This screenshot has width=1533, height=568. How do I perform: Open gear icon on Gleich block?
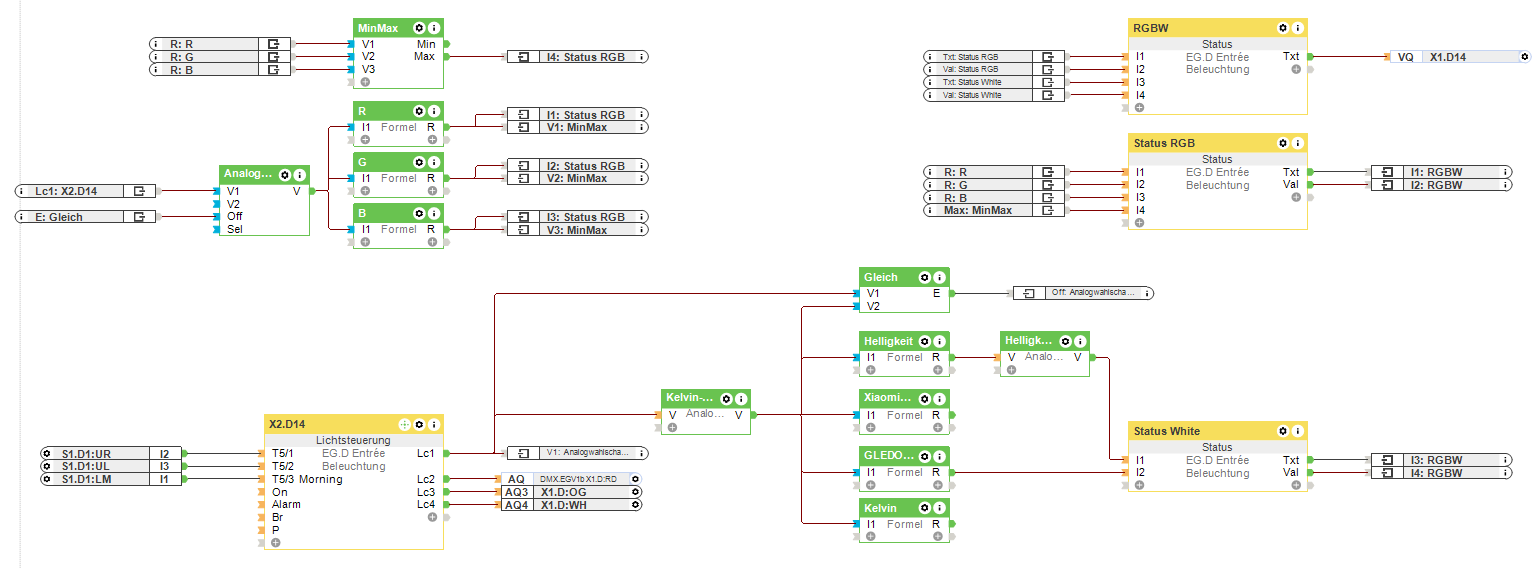click(925, 278)
